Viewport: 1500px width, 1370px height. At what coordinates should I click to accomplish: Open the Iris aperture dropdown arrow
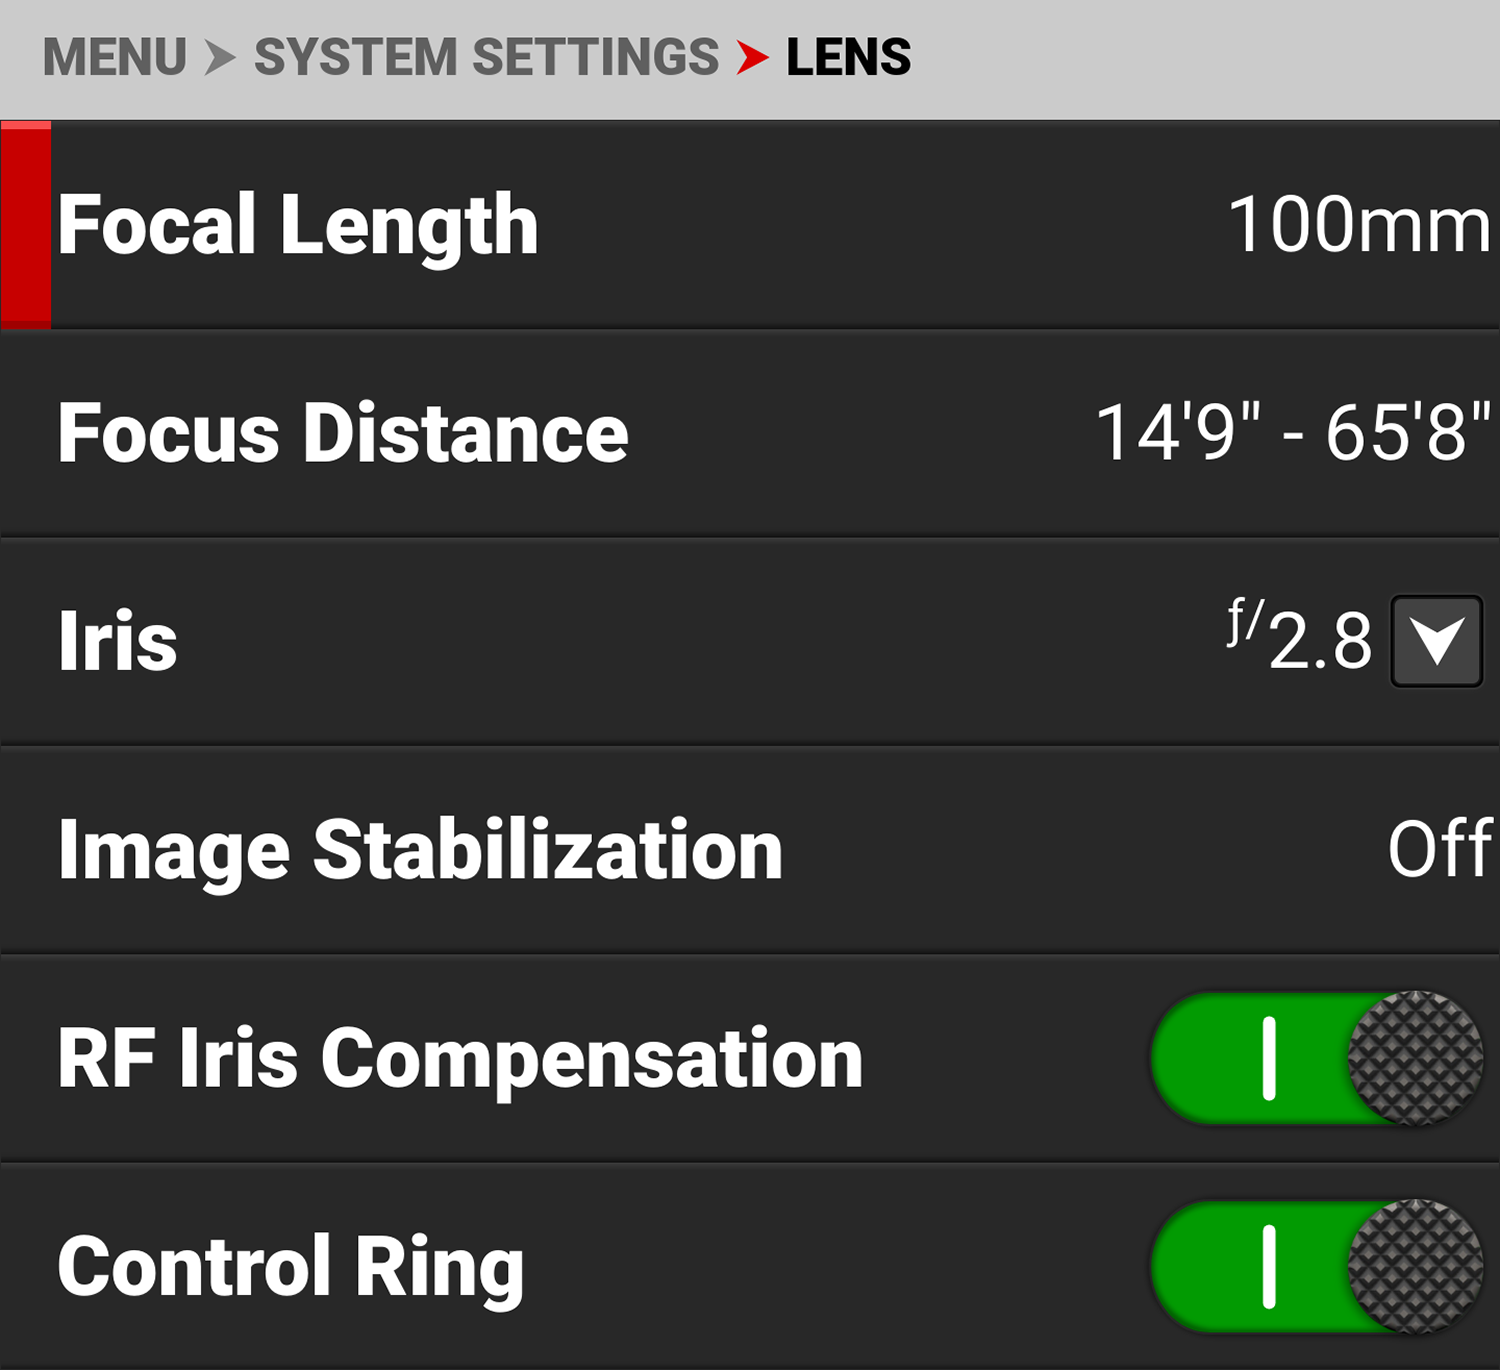[1436, 641]
